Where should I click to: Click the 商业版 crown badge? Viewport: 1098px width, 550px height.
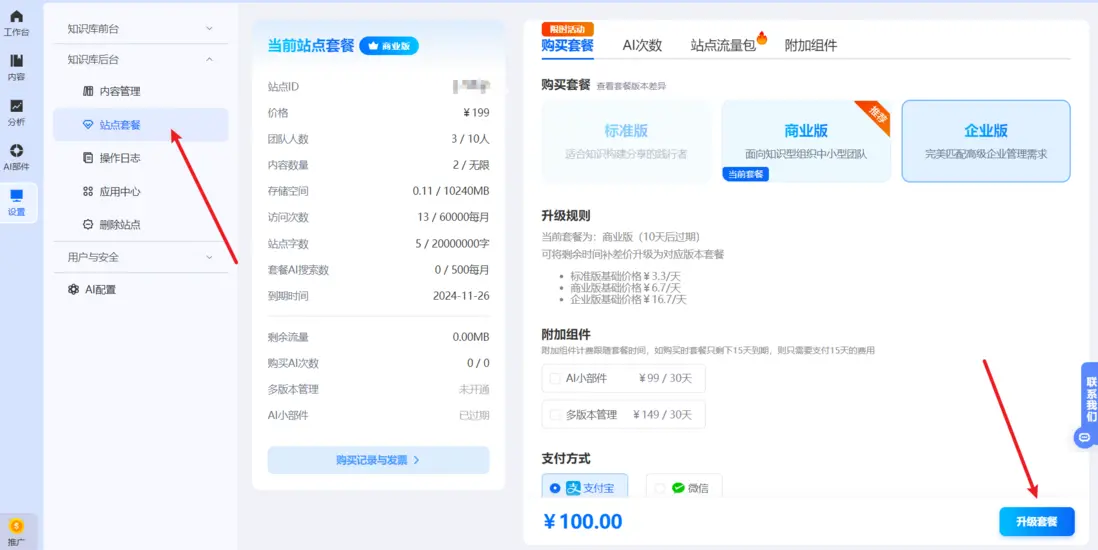click(389, 46)
